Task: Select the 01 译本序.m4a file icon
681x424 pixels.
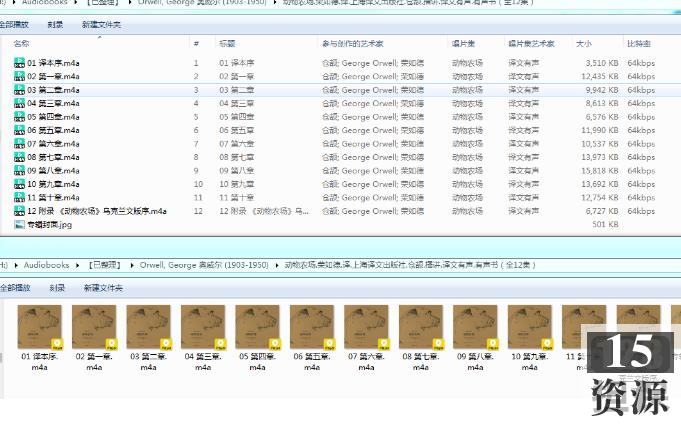Action: click(x=19, y=63)
